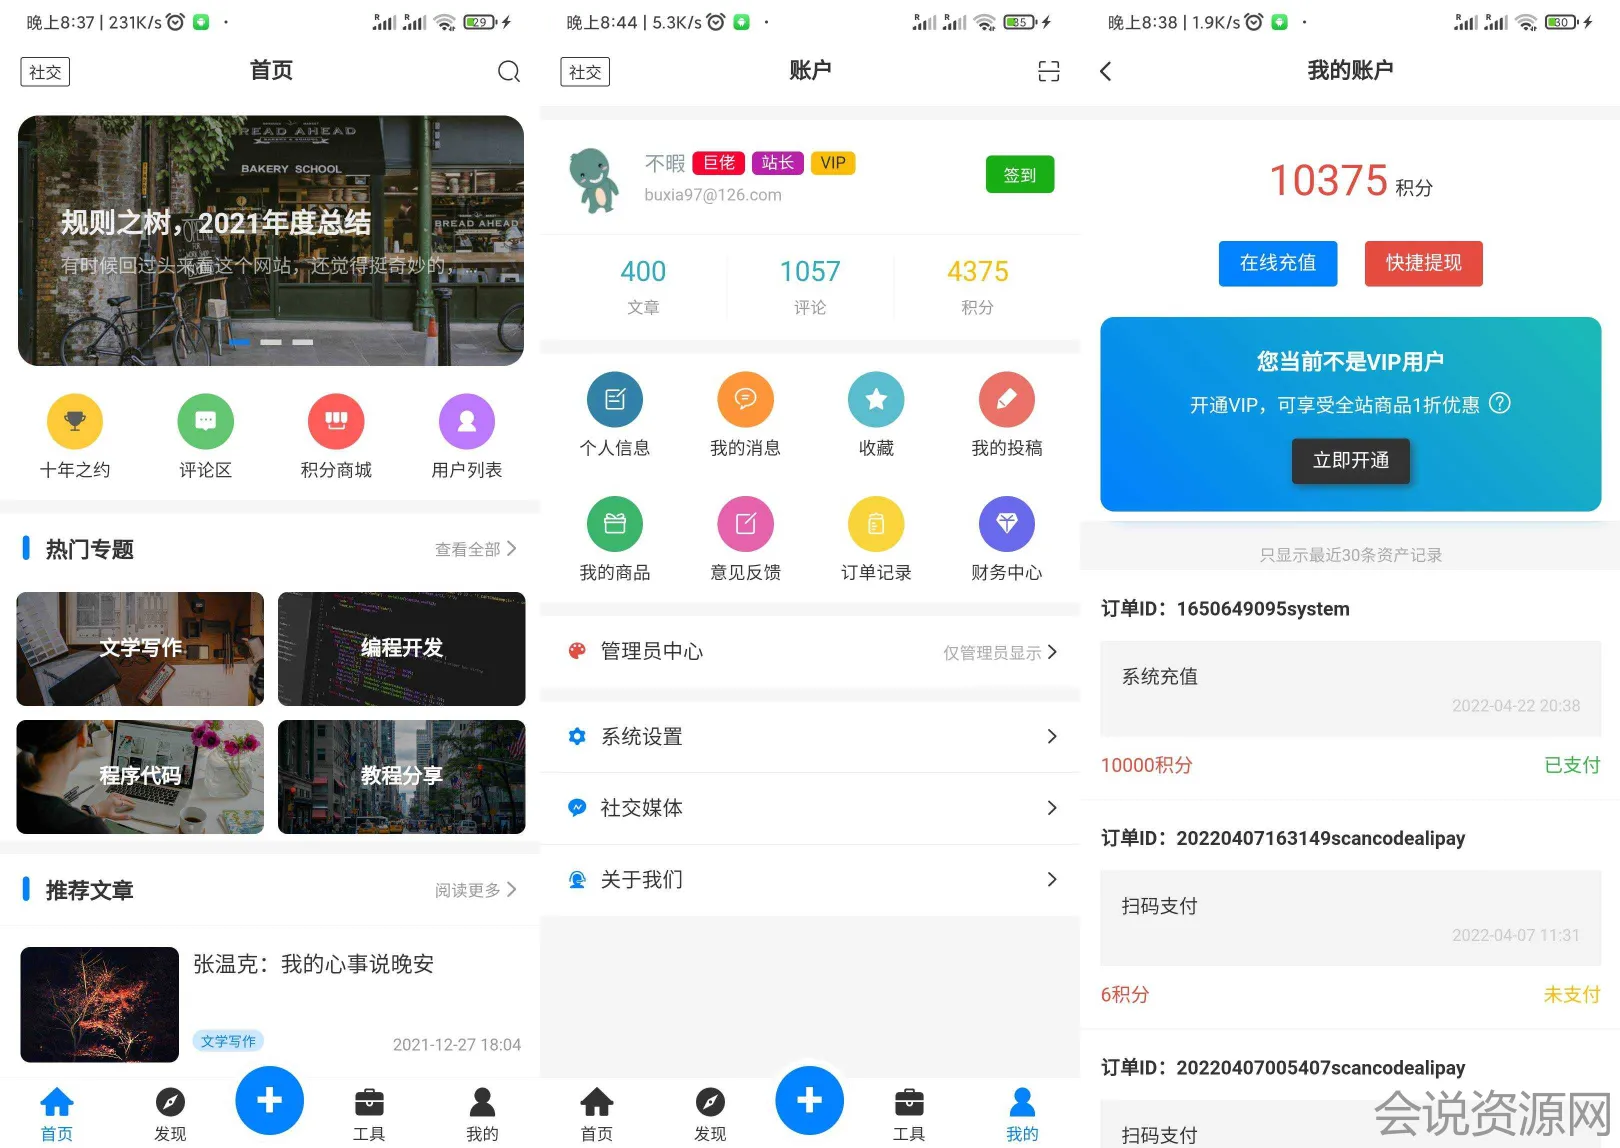Expand 管理员中心 row
The height and width of the screenshot is (1148, 1620).
click(x=810, y=652)
